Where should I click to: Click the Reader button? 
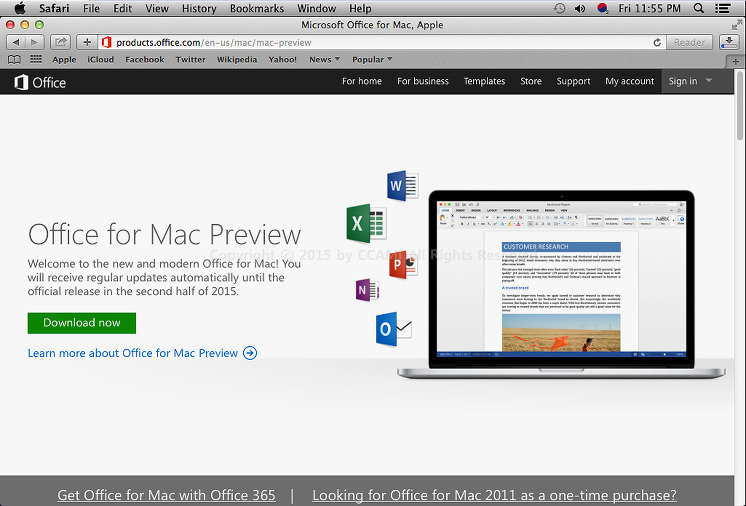point(689,42)
